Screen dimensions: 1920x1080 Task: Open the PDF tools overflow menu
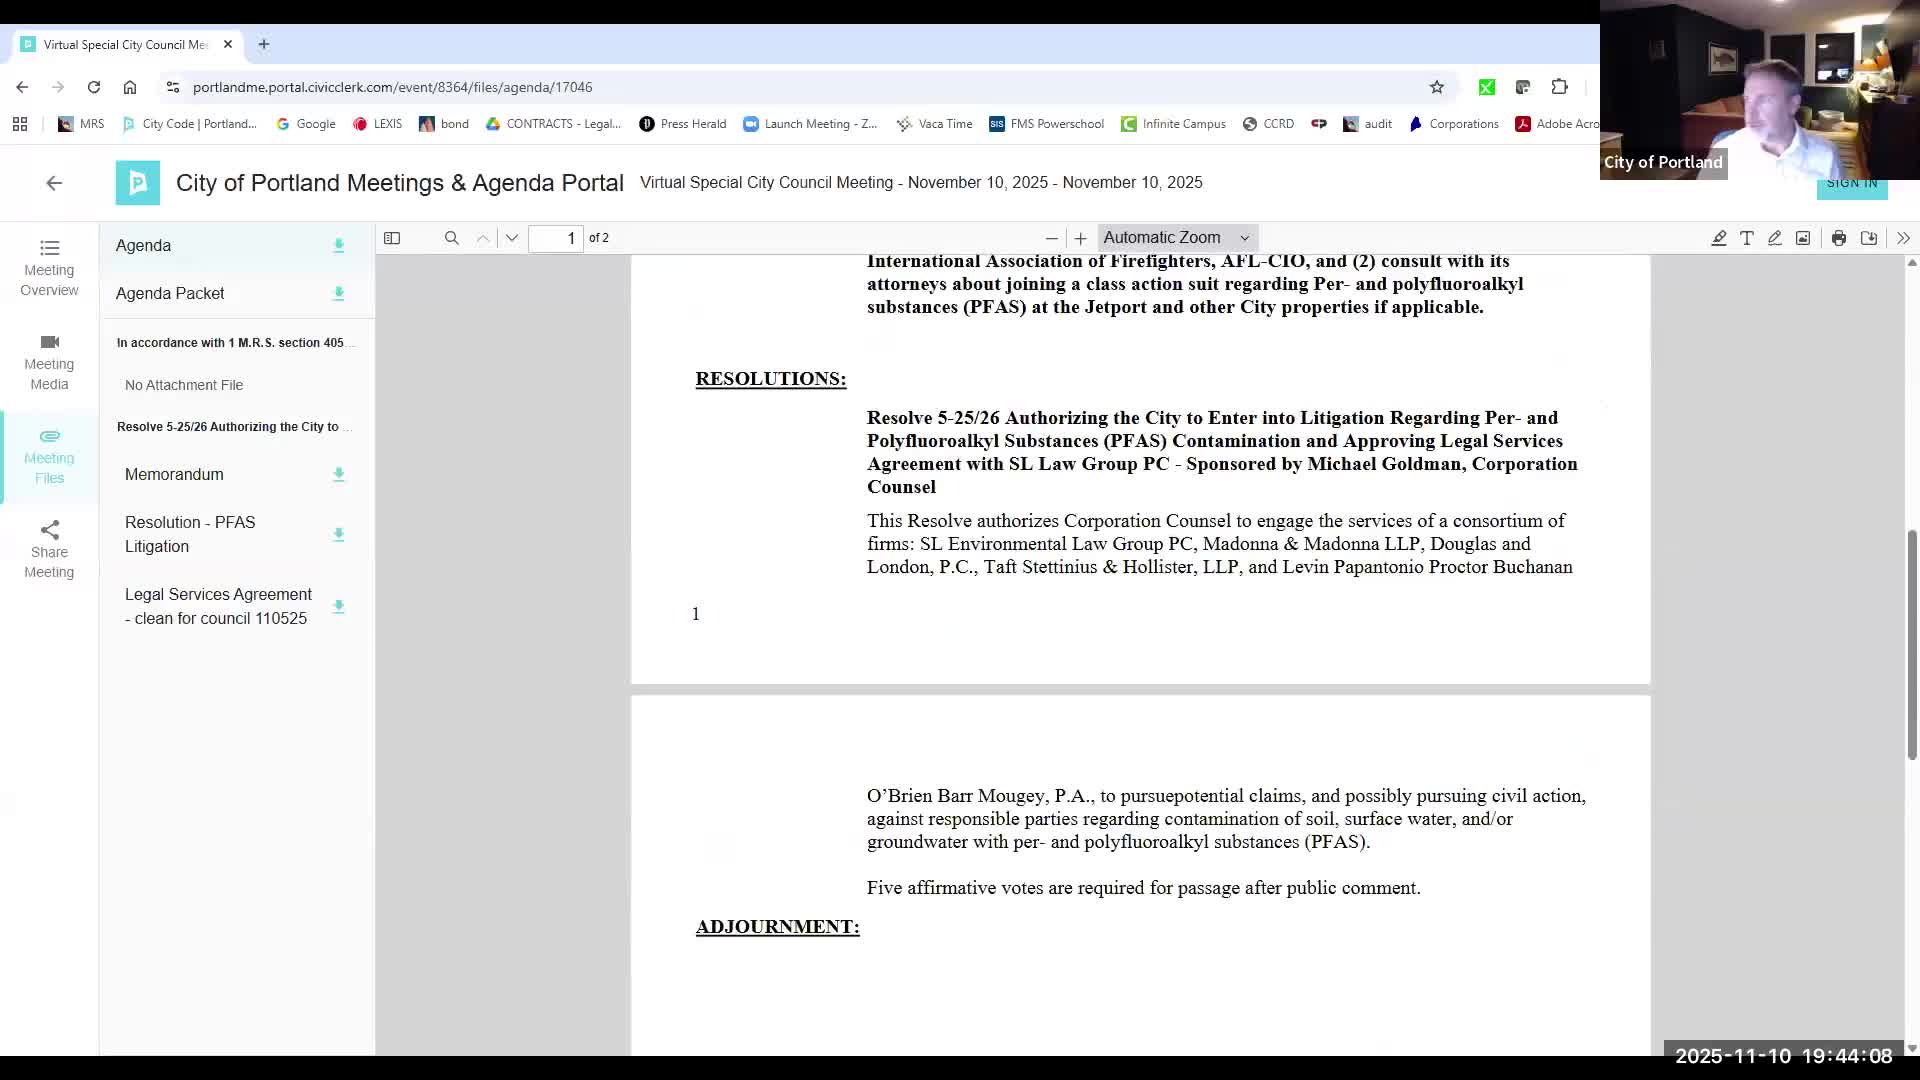tap(1902, 238)
